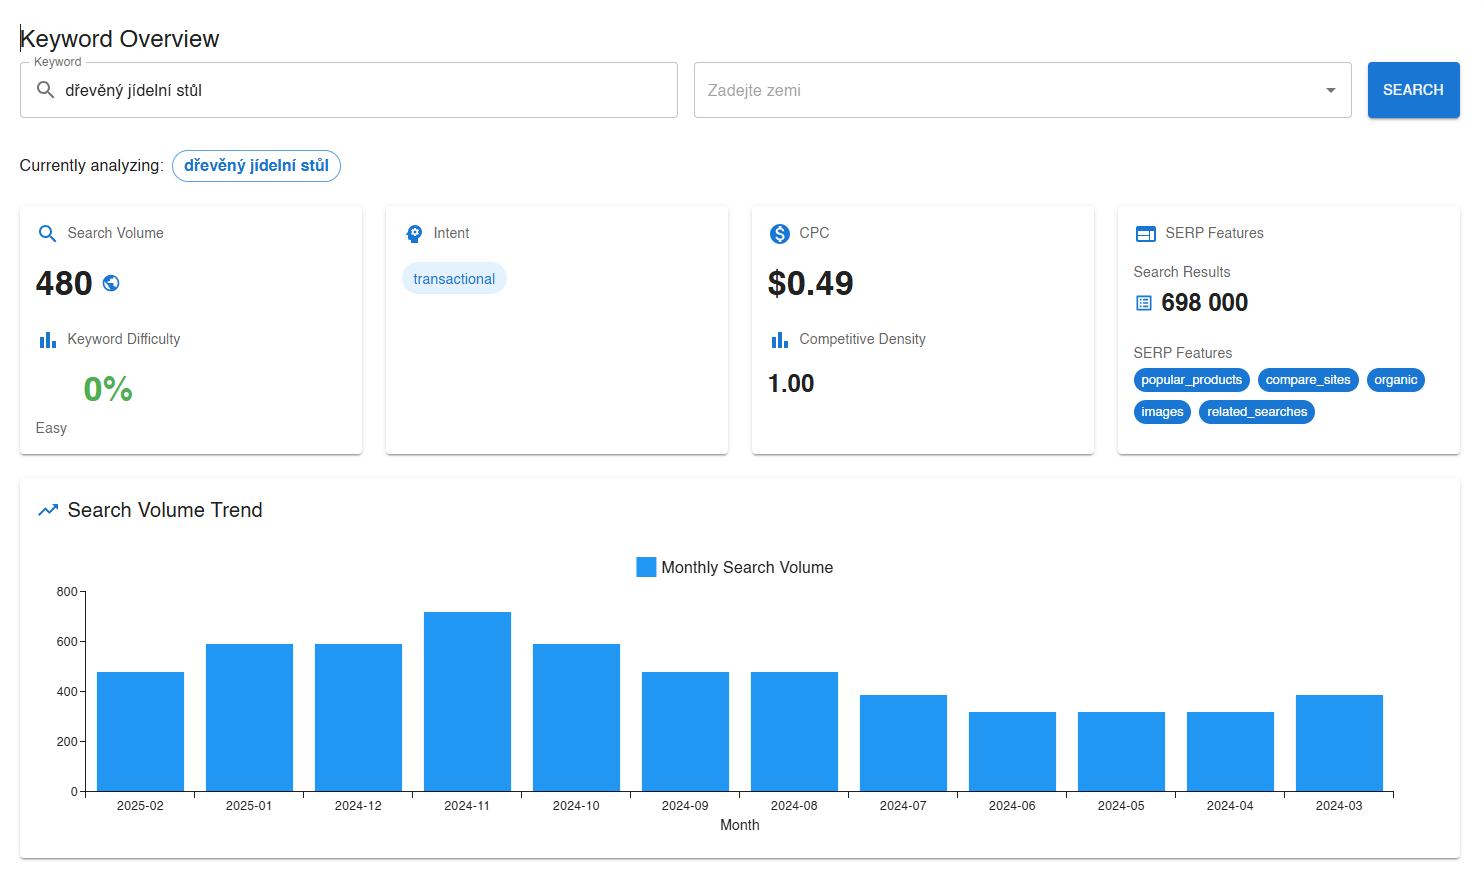Click the Intent head icon
Image resolution: width=1484 pixels, height=876 pixels.
414,234
